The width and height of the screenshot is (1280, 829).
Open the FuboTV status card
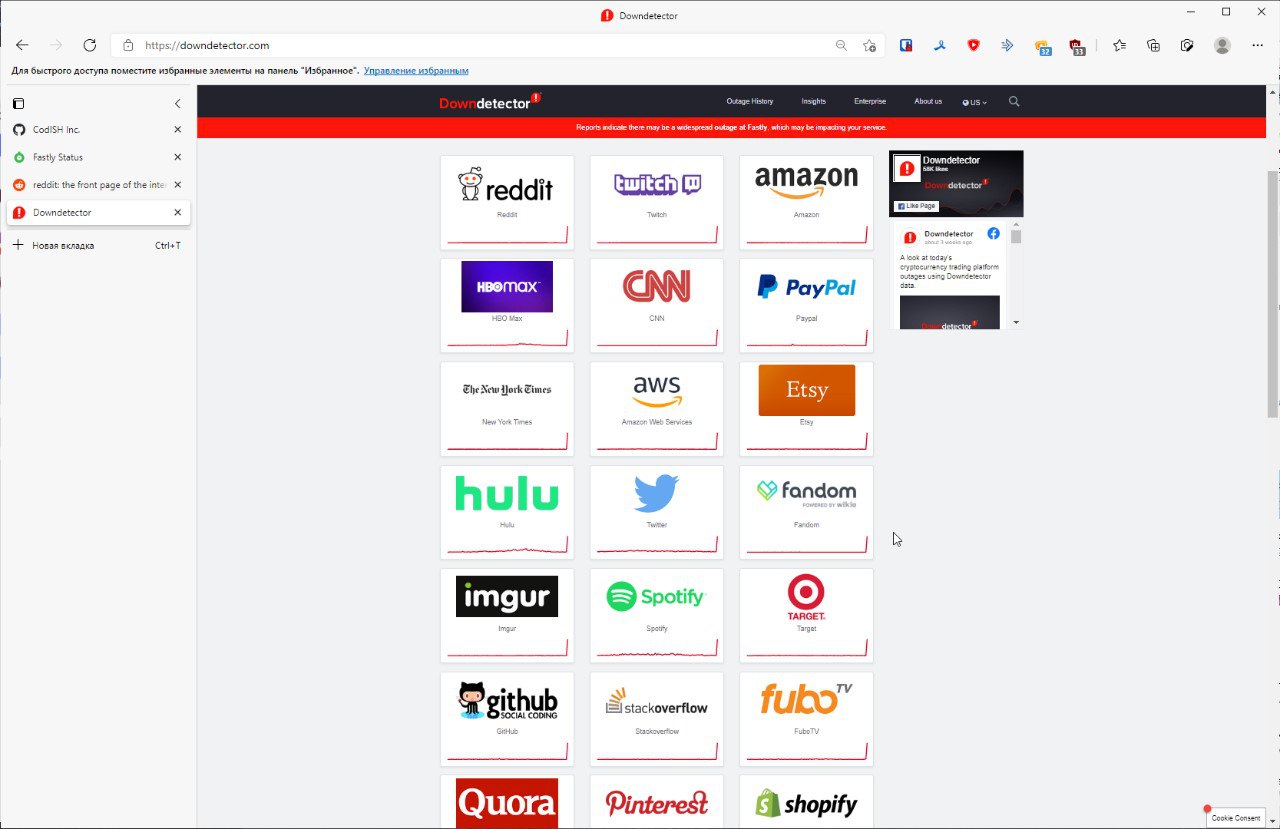tap(806, 719)
